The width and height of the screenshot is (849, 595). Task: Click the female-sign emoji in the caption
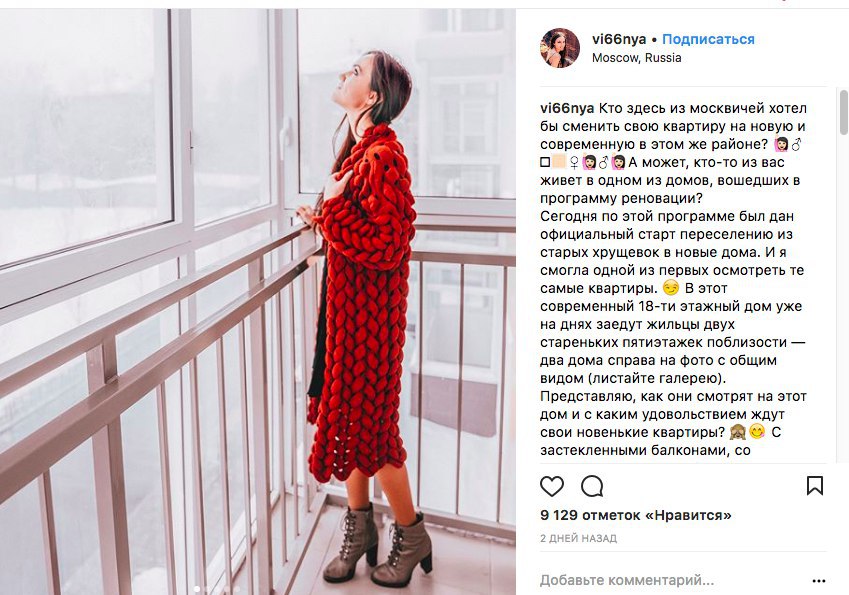coord(574,162)
